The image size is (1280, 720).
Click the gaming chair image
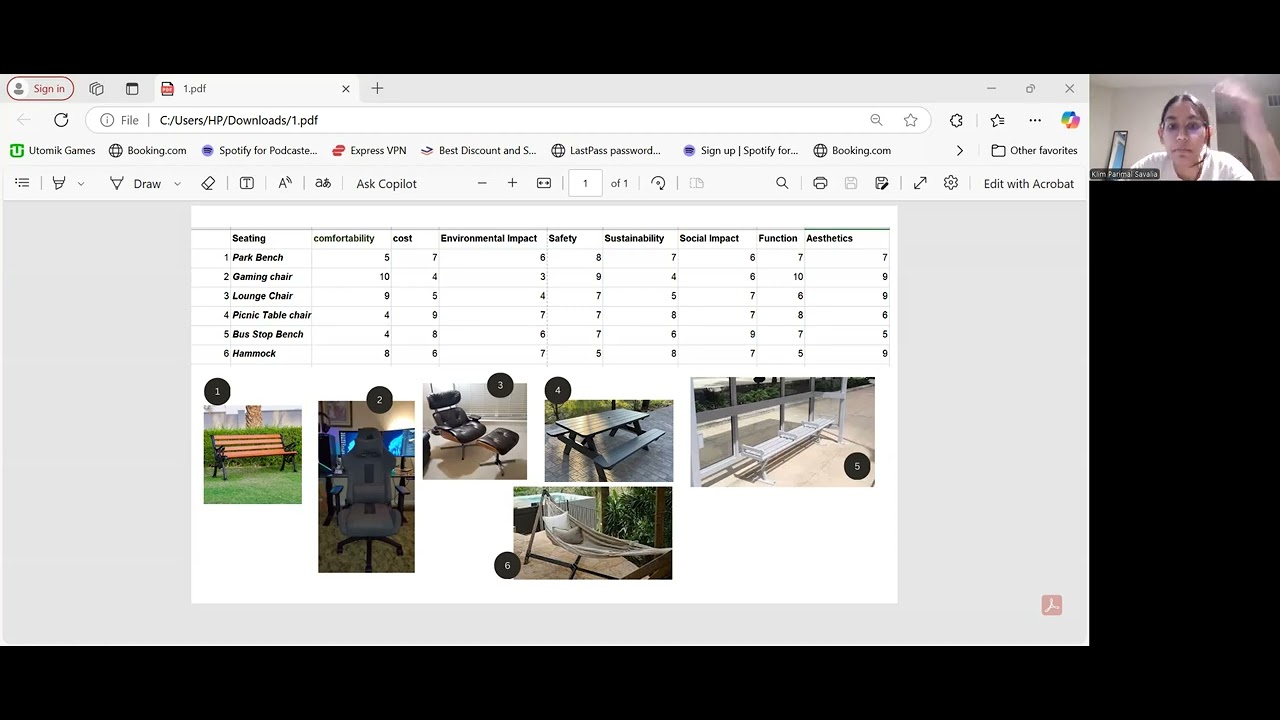(366, 487)
